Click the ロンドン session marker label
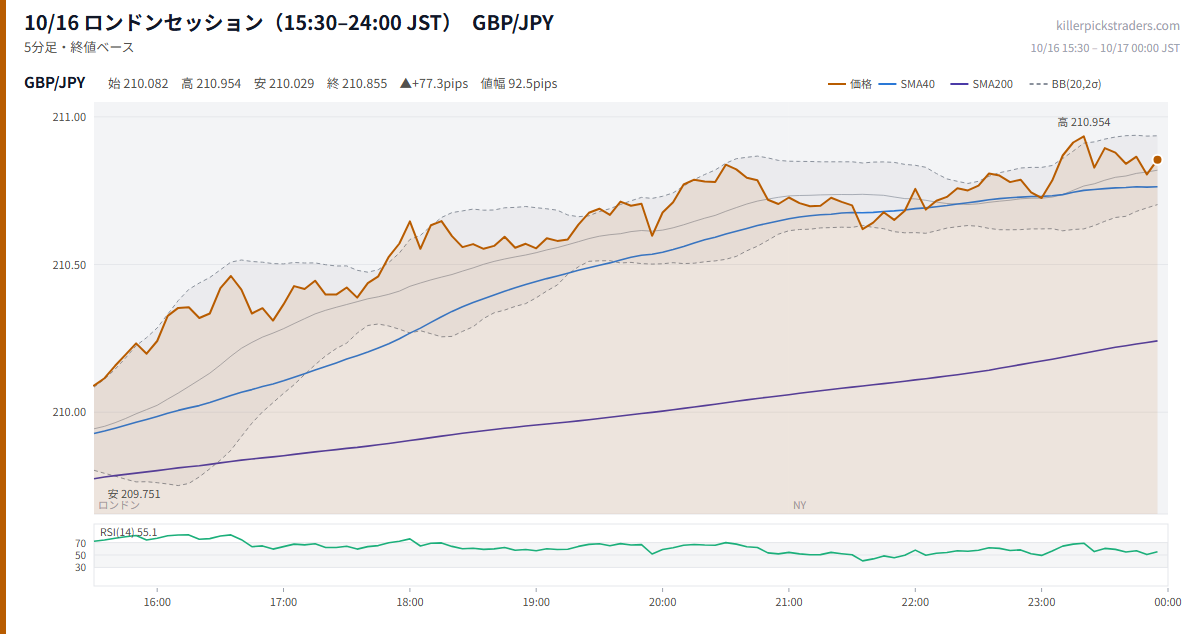The height and width of the screenshot is (634, 1200). (119, 506)
